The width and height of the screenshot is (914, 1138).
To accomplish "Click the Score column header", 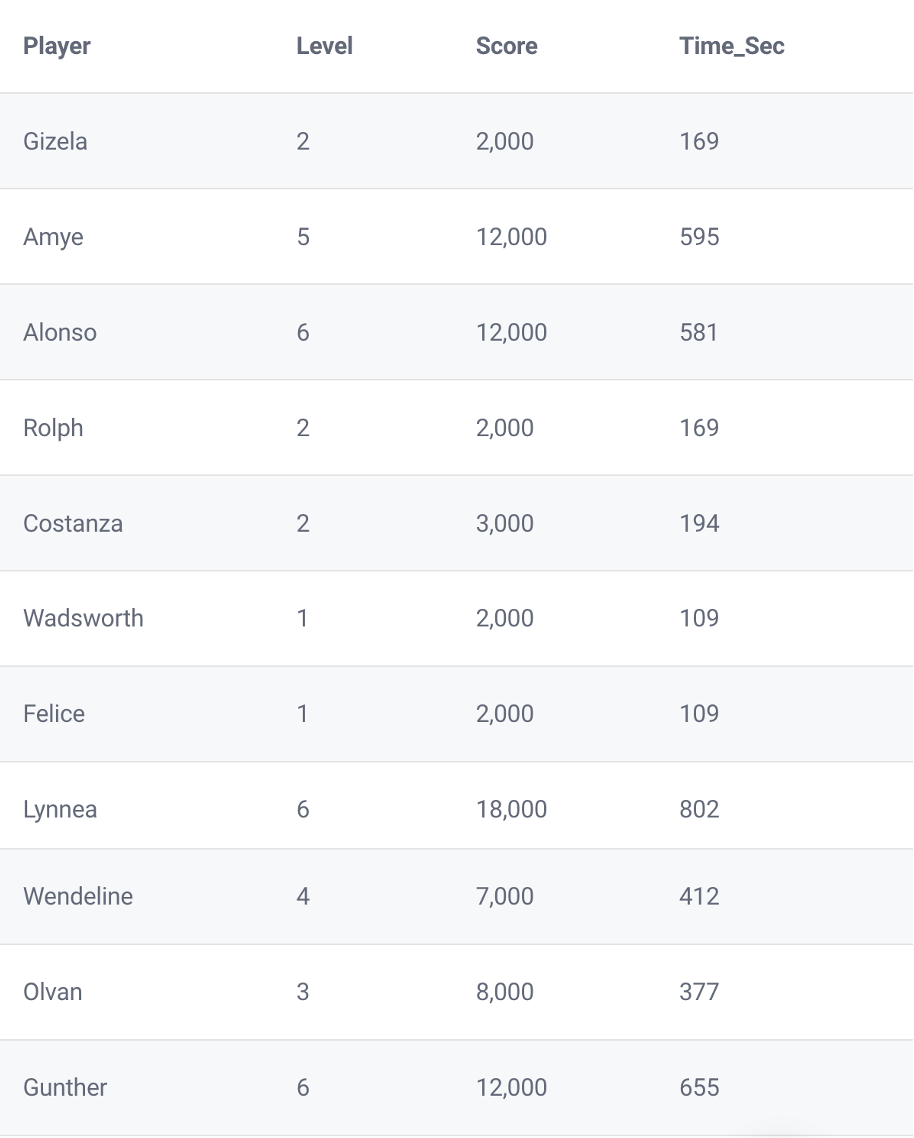I will [507, 46].
